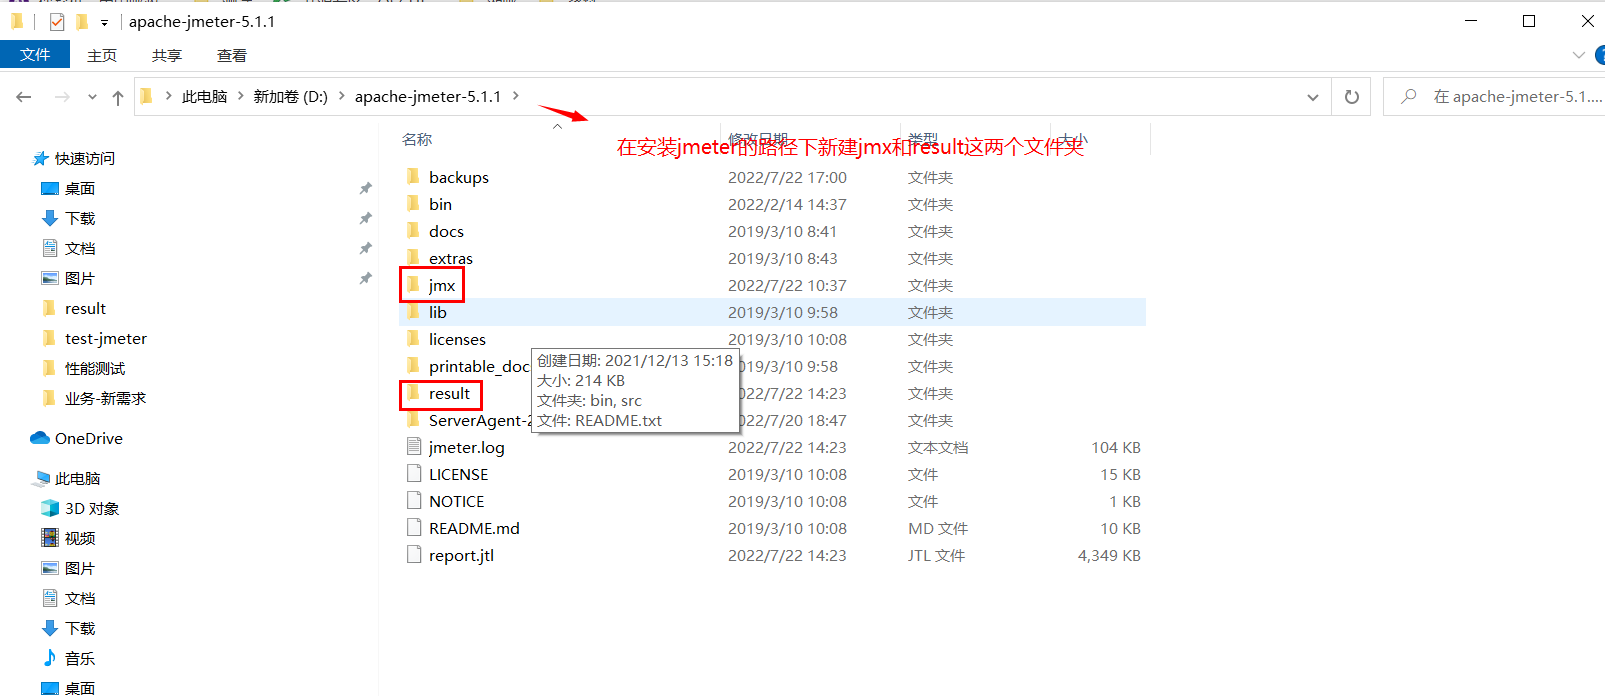This screenshot has width=1605, height=696.
Task: Switch to the 主页 ribbon tab
Action: [x=102, y=55]
